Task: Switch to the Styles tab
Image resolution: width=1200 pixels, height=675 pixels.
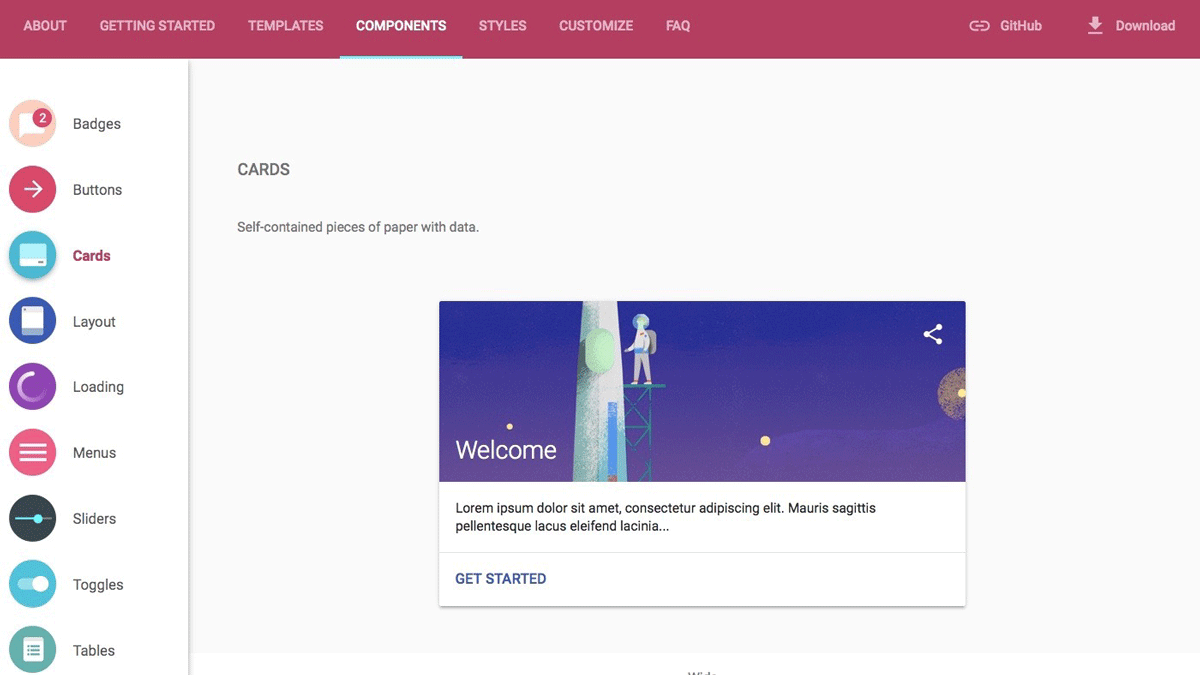Action: coord(502,26)
